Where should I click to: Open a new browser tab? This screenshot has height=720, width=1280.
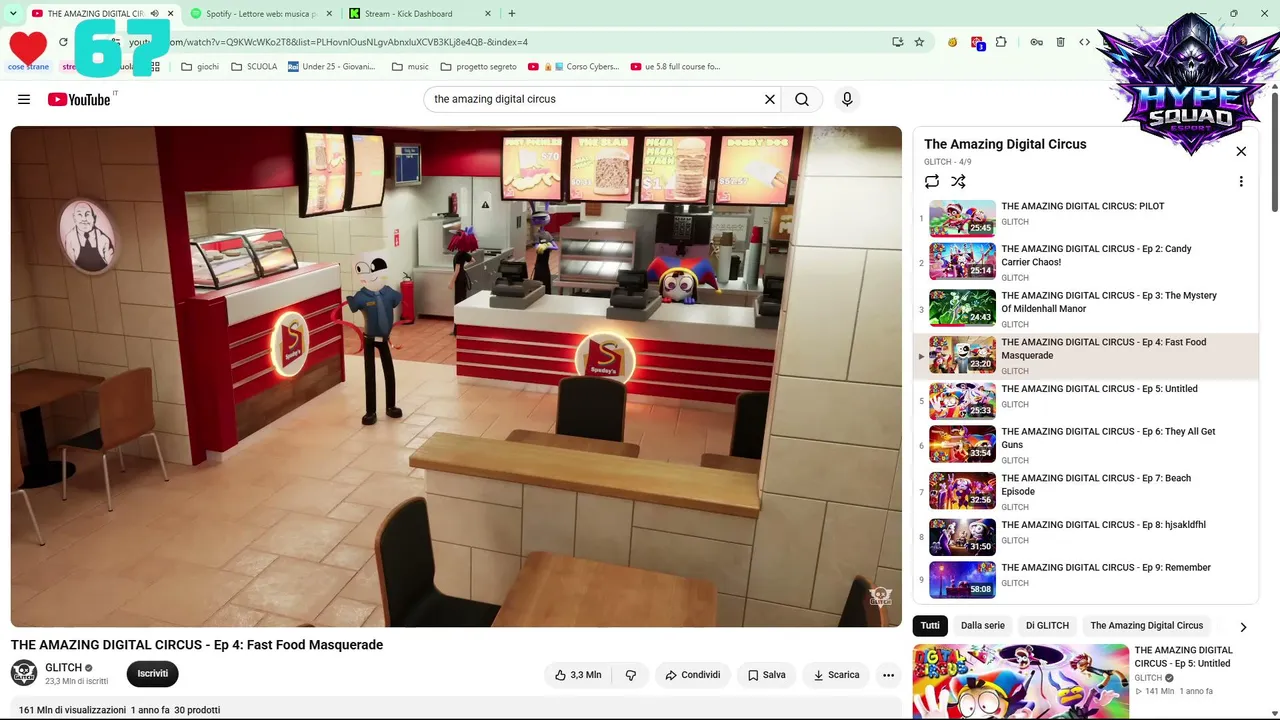click(512, 14)
